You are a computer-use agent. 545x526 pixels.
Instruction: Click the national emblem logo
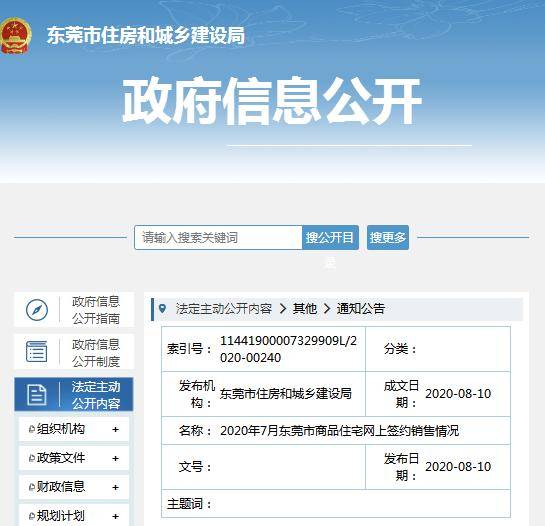click(x=15, y=36)
